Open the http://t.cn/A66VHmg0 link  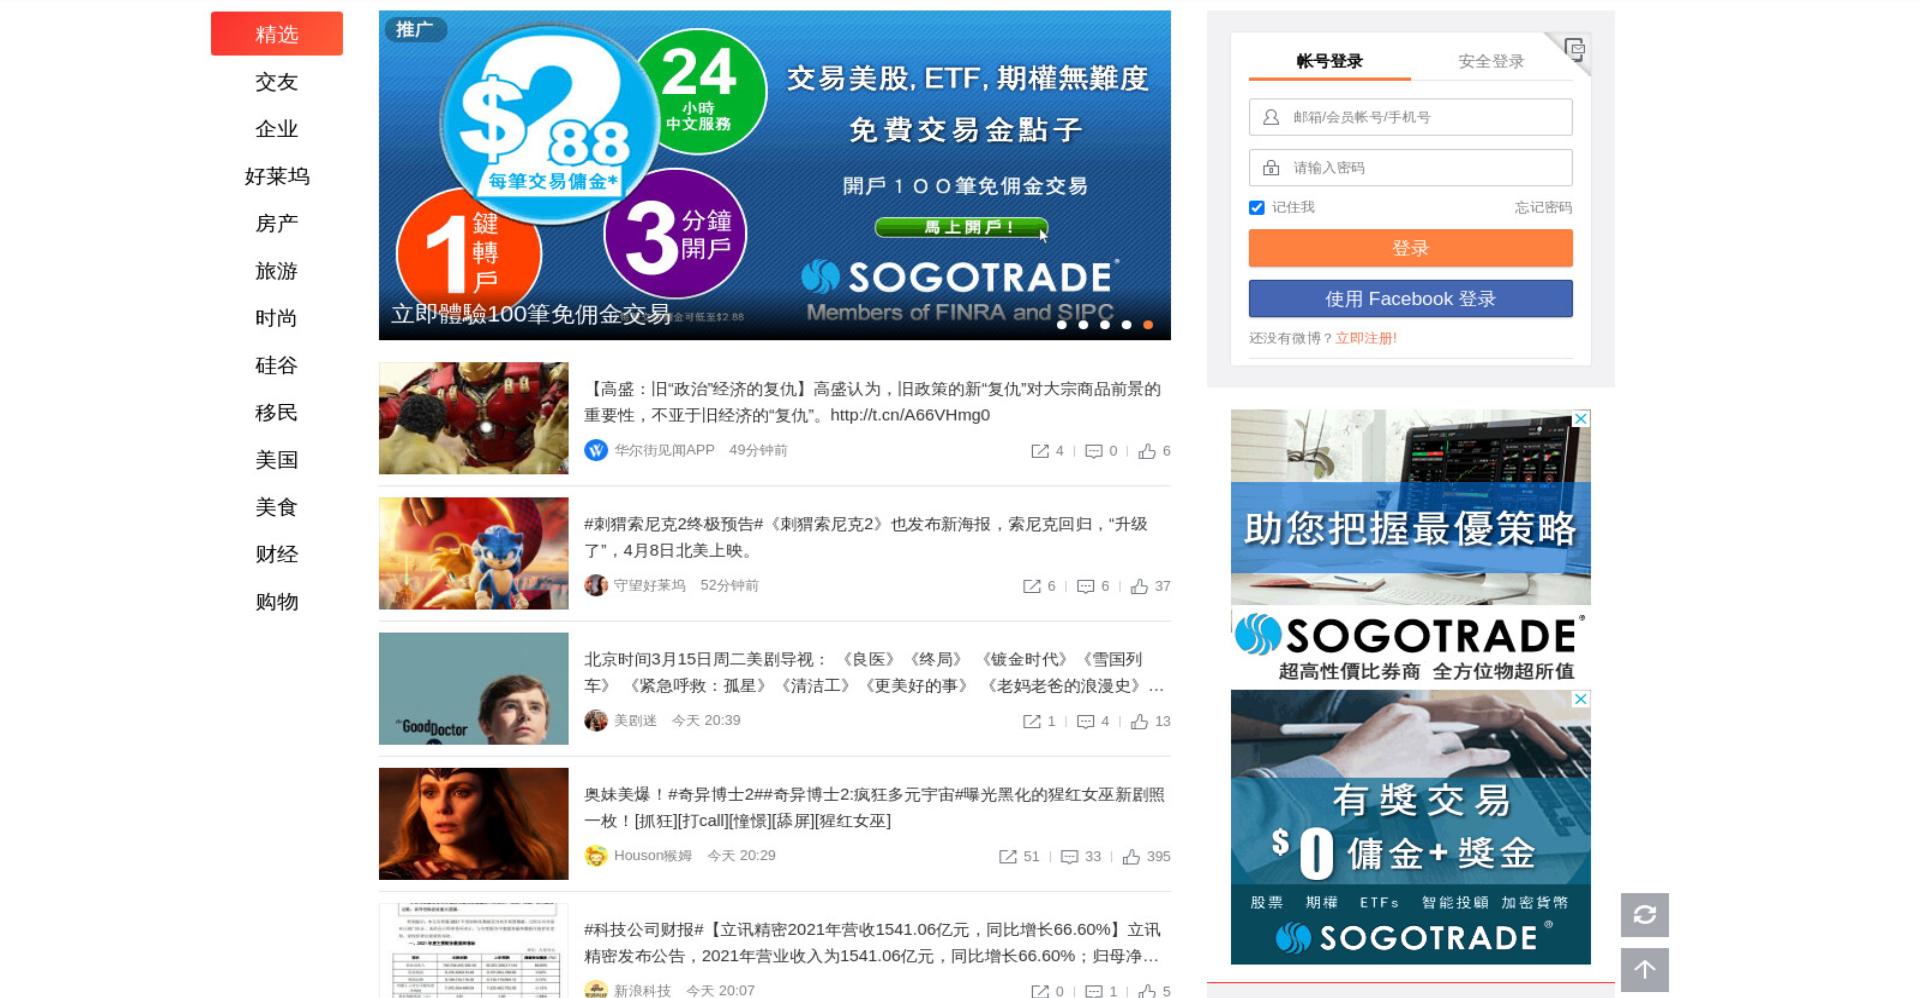coord(910,415)
